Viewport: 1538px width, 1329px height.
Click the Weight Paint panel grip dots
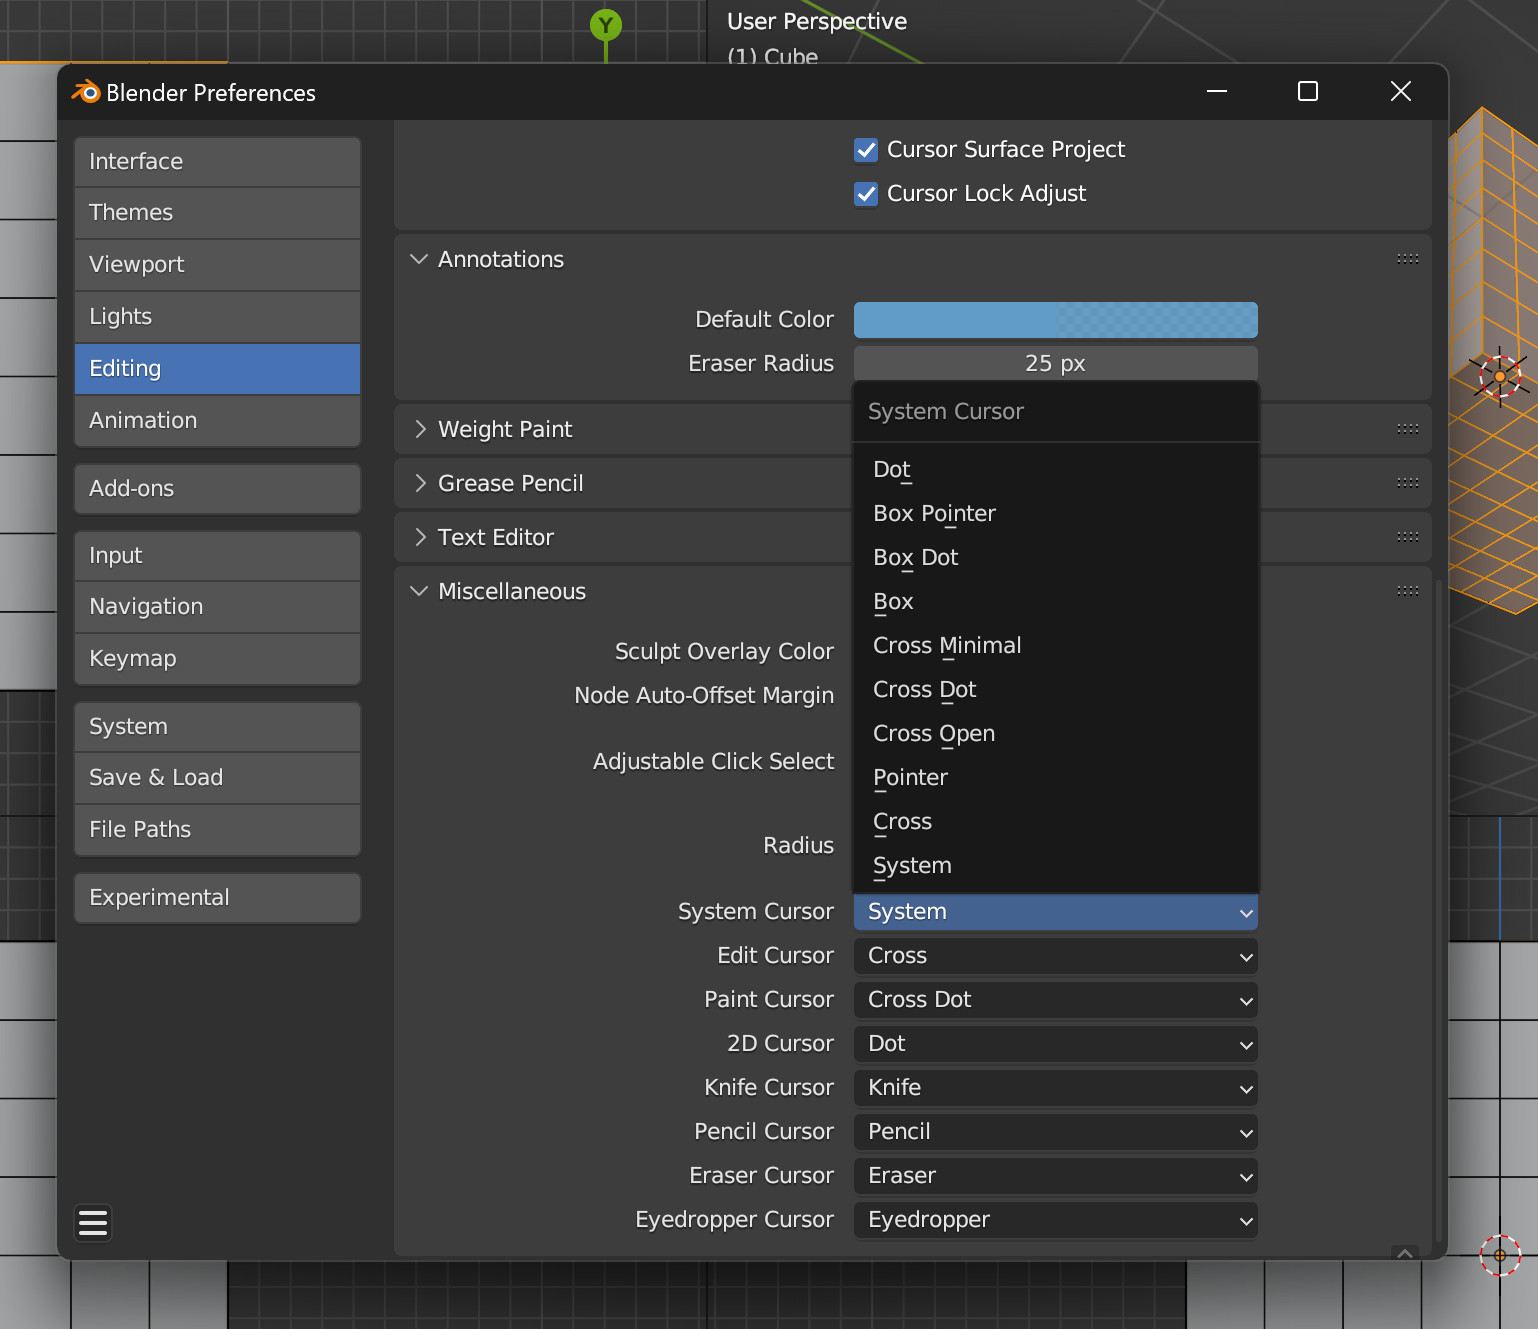(1407, 429)
